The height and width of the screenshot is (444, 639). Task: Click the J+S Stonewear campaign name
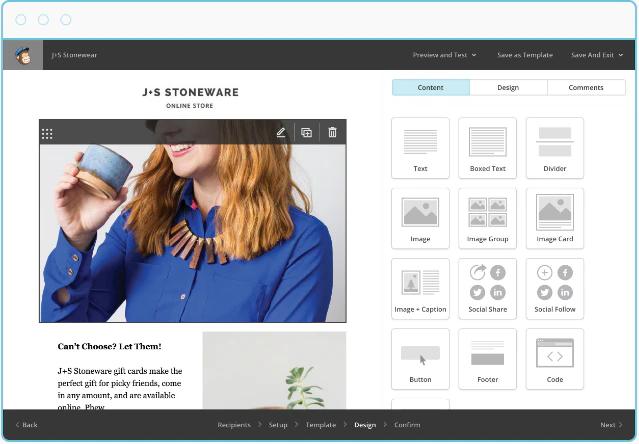point(74,55)
